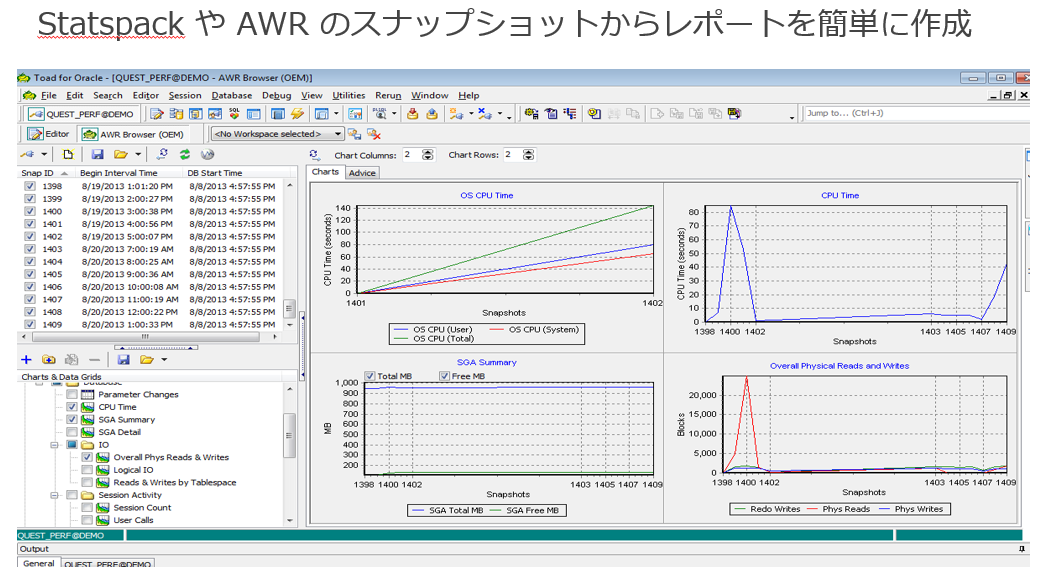Sort by Snap ID column header

point(45,173)
